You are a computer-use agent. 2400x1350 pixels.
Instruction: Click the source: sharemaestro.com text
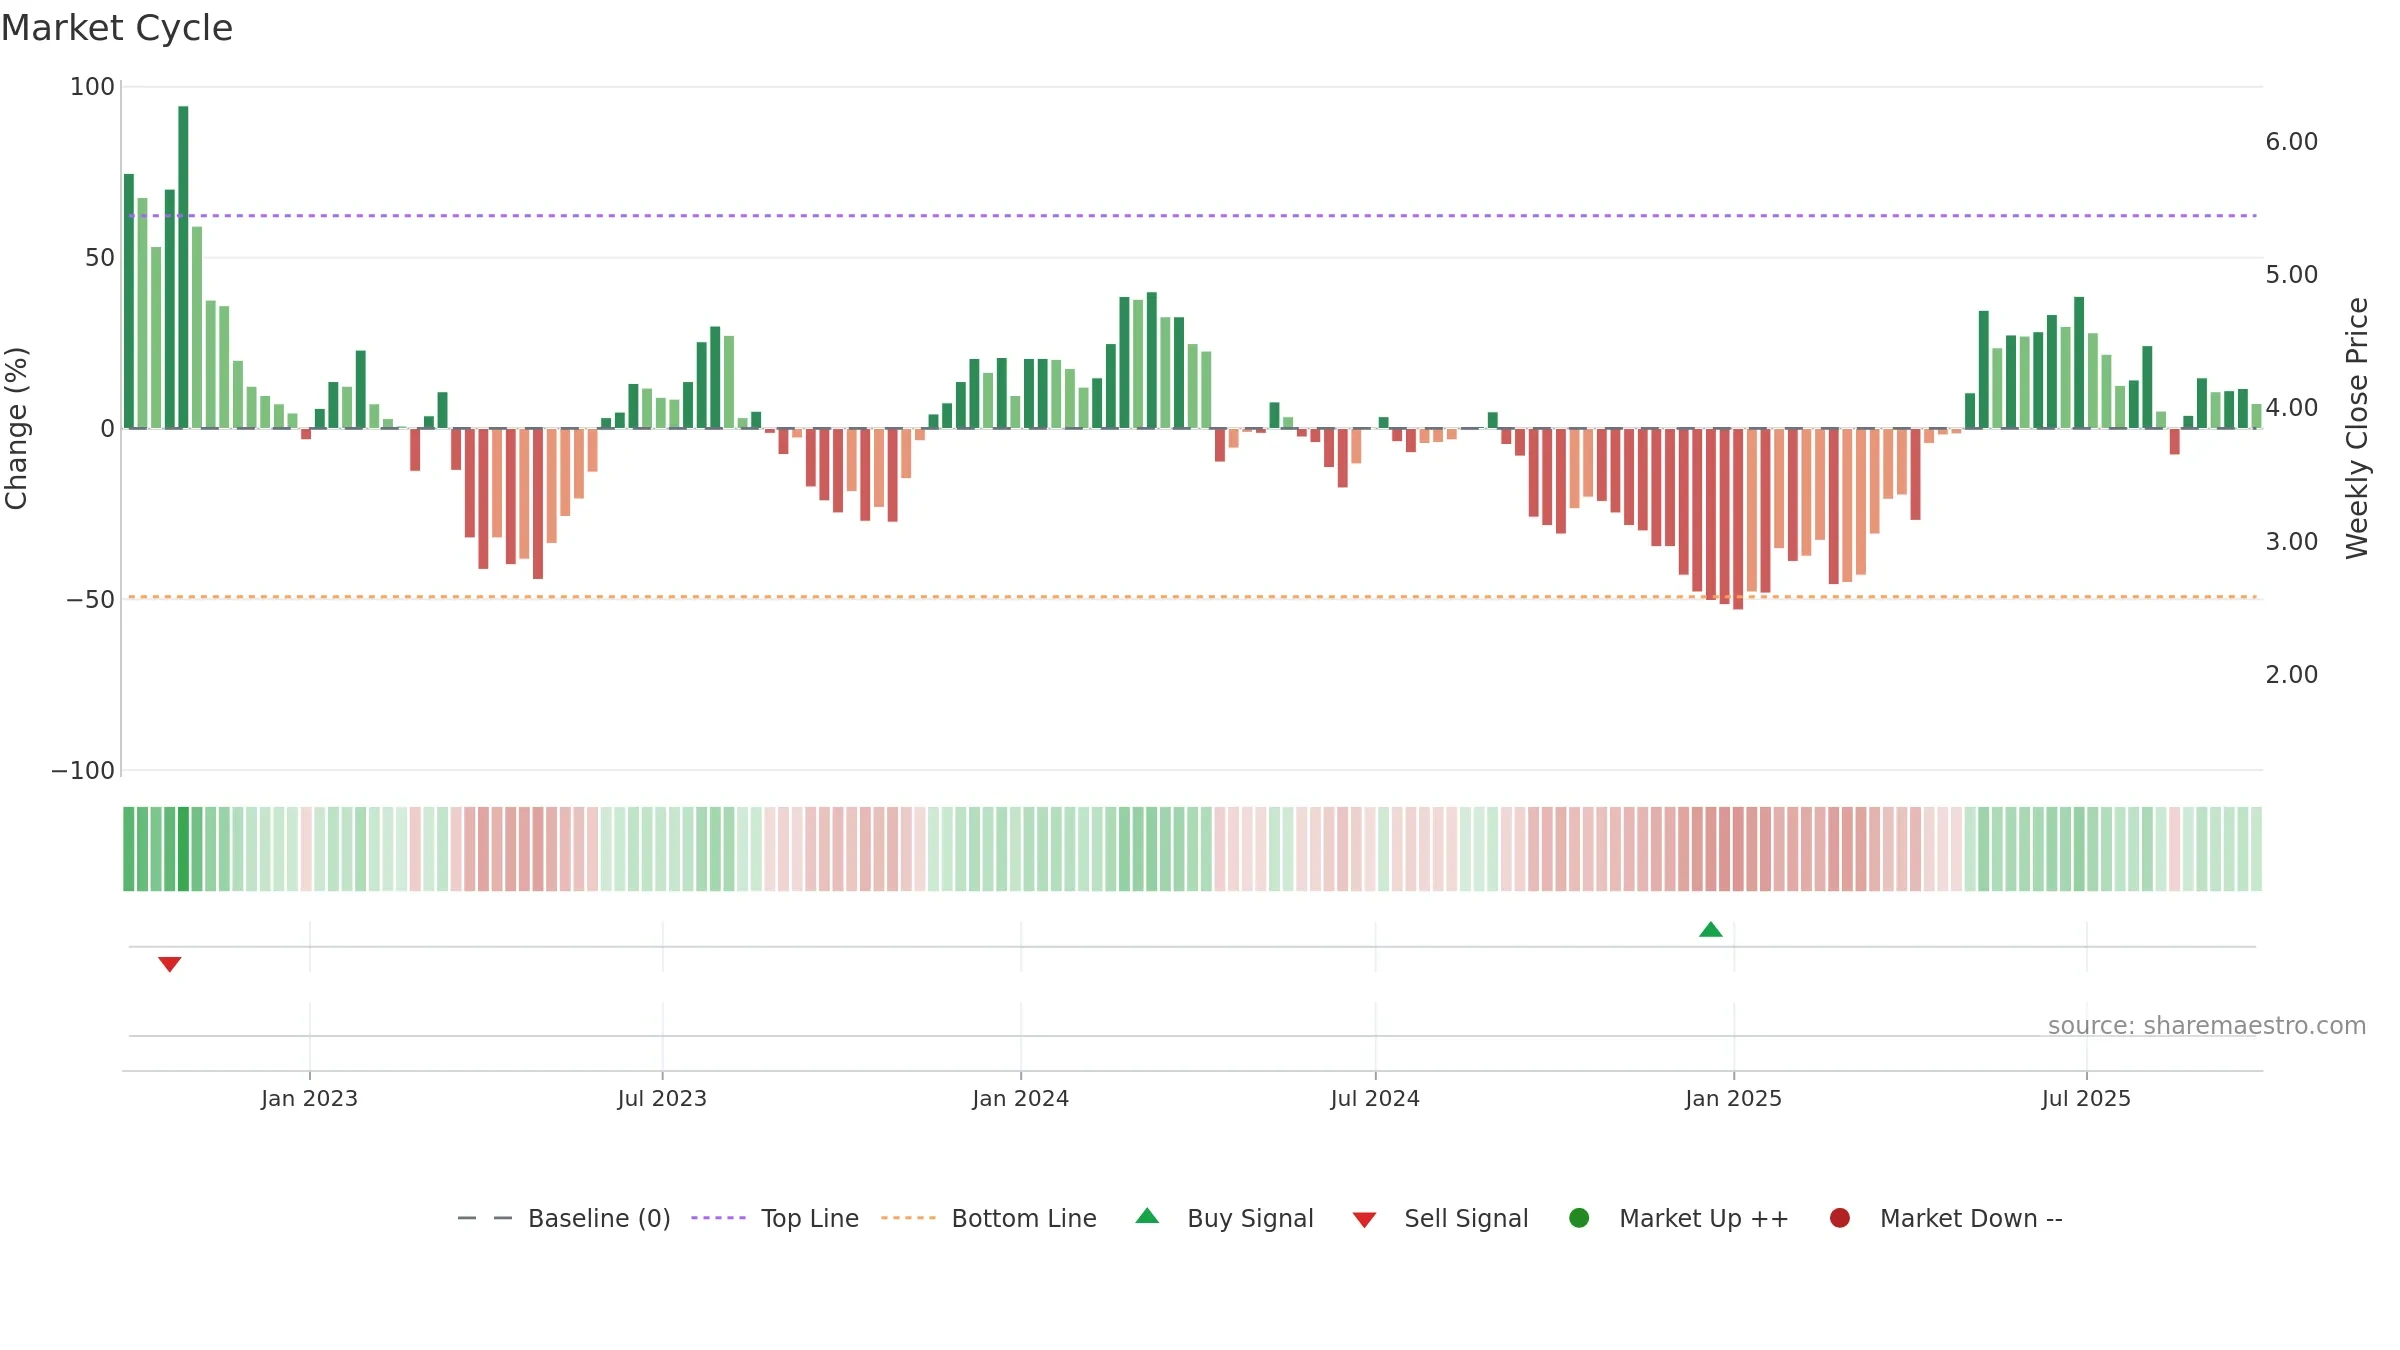tap(2207, 1026)
